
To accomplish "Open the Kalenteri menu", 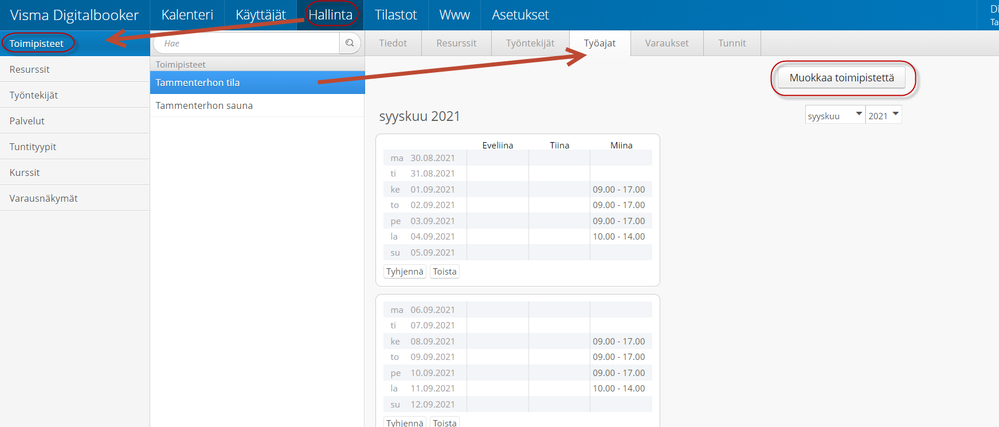I will click(187, 15).
